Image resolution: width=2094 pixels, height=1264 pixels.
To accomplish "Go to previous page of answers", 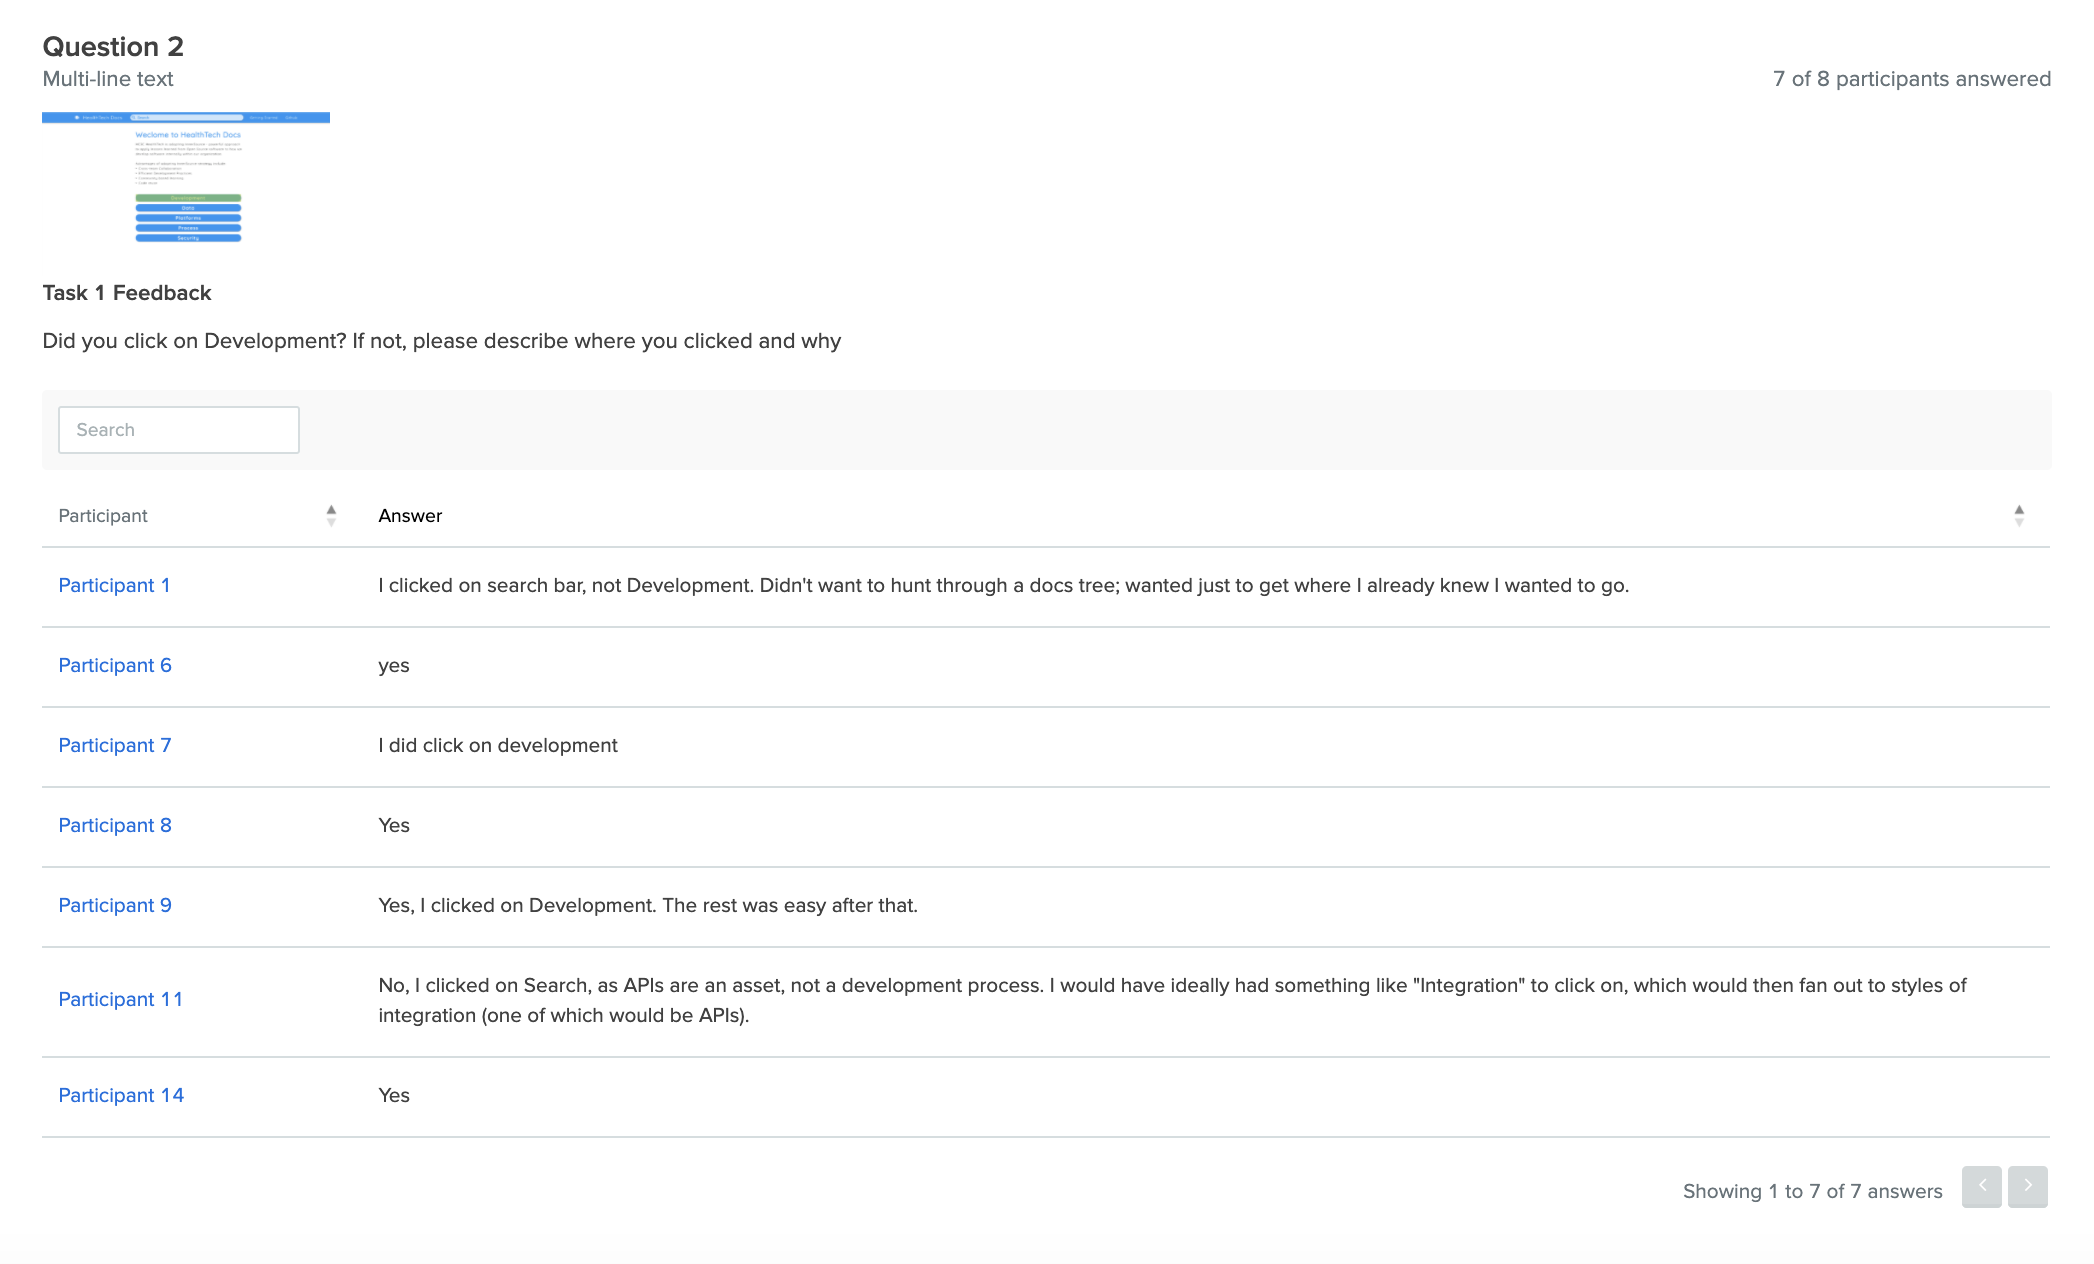I will pos(1982,1187).
